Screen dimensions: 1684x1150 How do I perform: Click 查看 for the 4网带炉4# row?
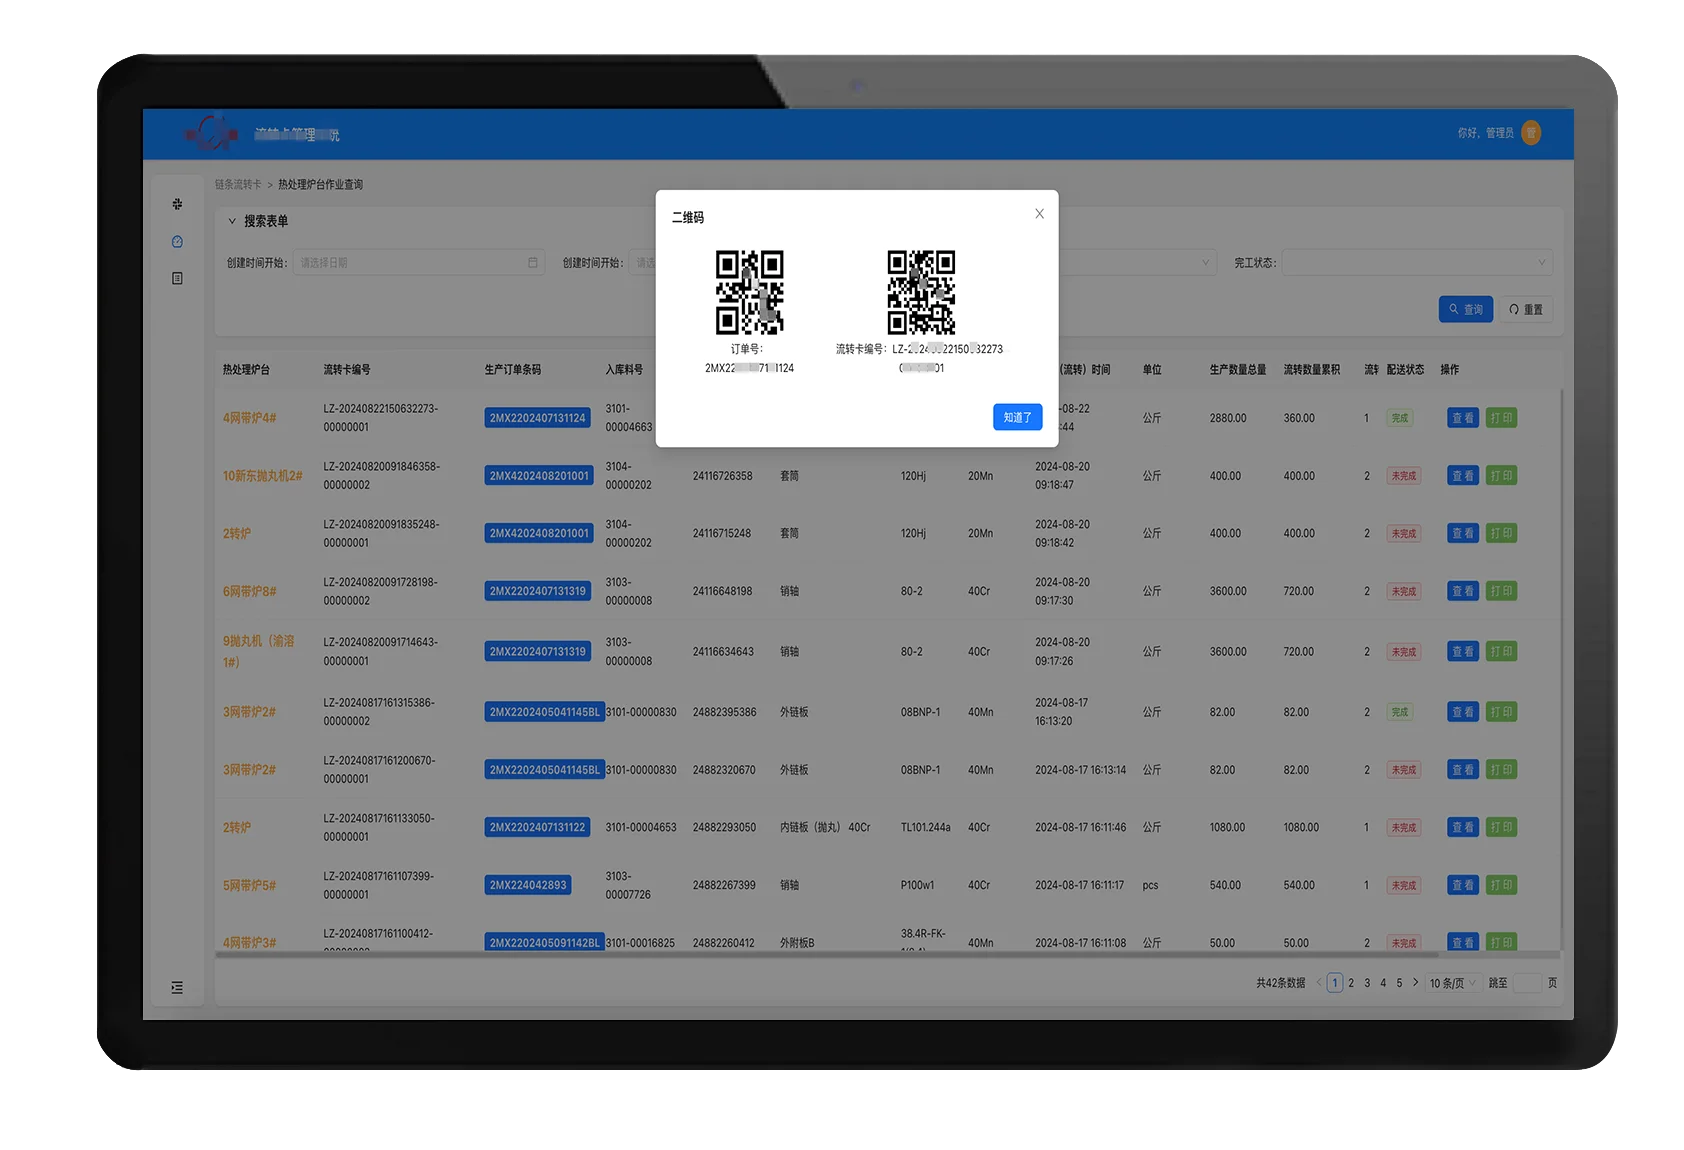tap(1462, 418)
